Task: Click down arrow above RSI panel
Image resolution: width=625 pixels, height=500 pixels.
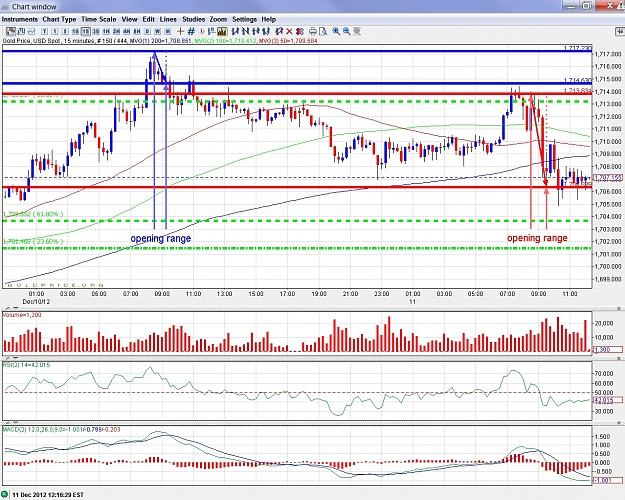Action: pyautogui.click(x=16, y=359)
